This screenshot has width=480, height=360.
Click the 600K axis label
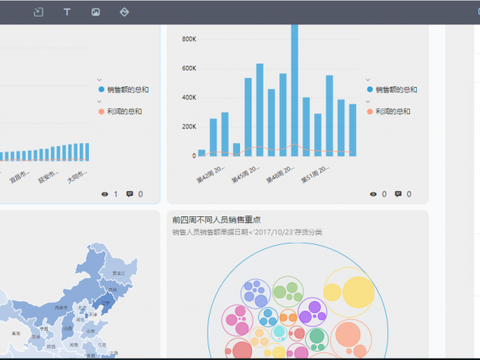click(189, 68)
